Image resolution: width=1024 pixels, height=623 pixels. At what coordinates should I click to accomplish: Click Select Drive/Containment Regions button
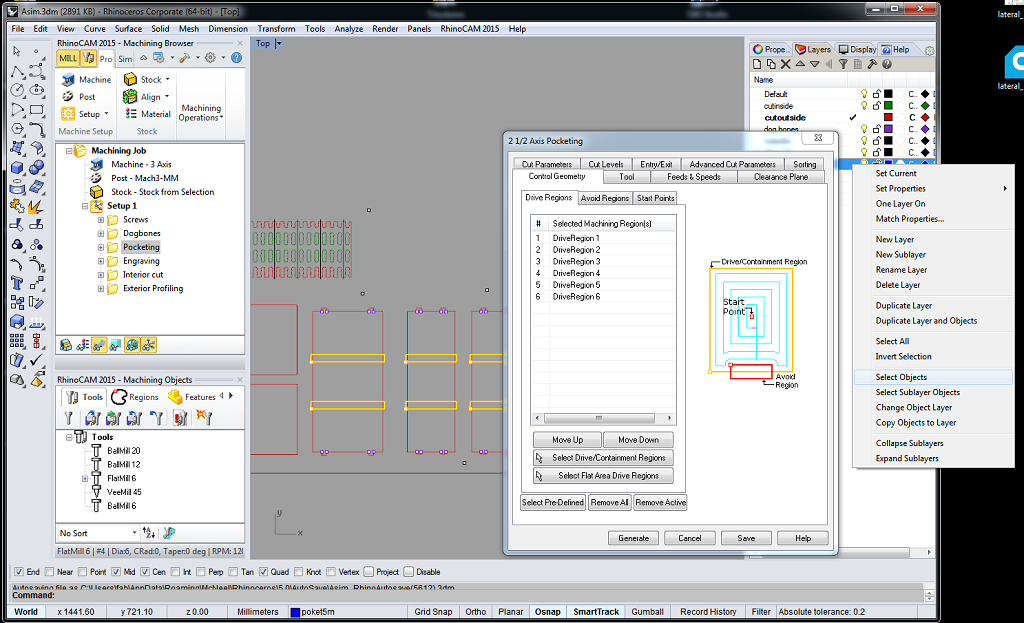(603, 458)
